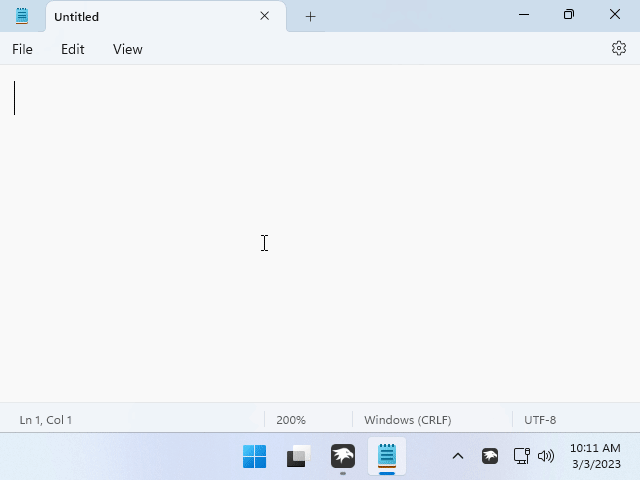Click inside the empty text editing area

320,240
